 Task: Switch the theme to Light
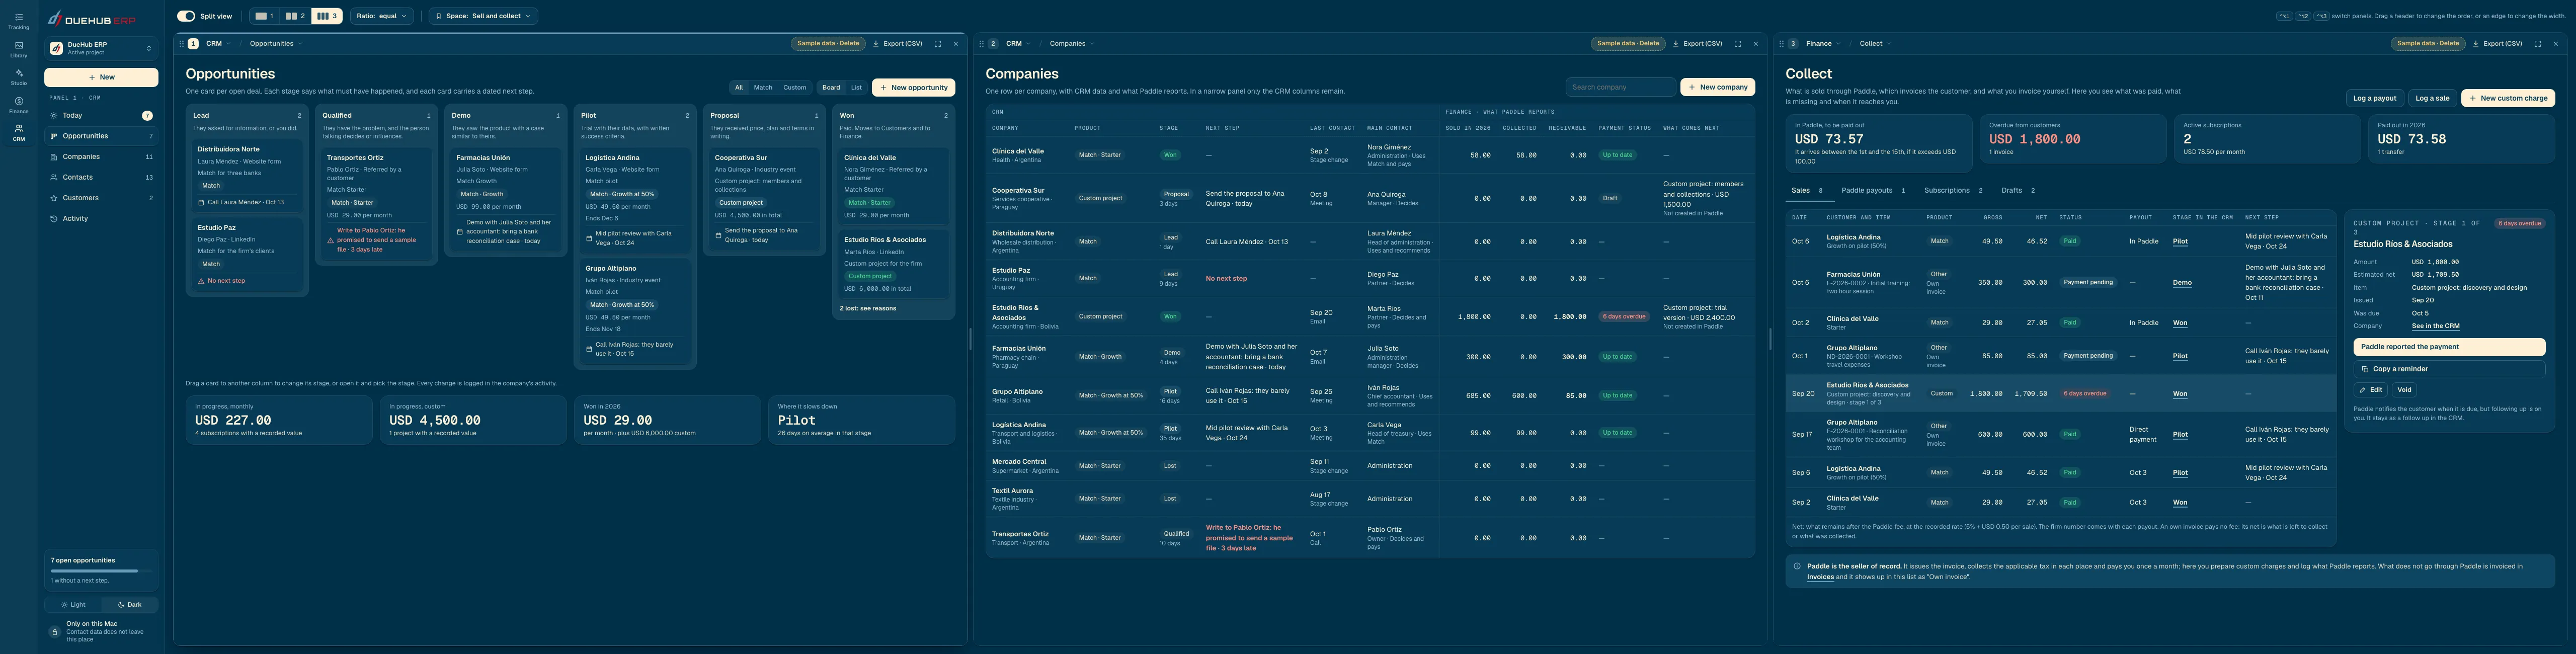pos(73,605)
